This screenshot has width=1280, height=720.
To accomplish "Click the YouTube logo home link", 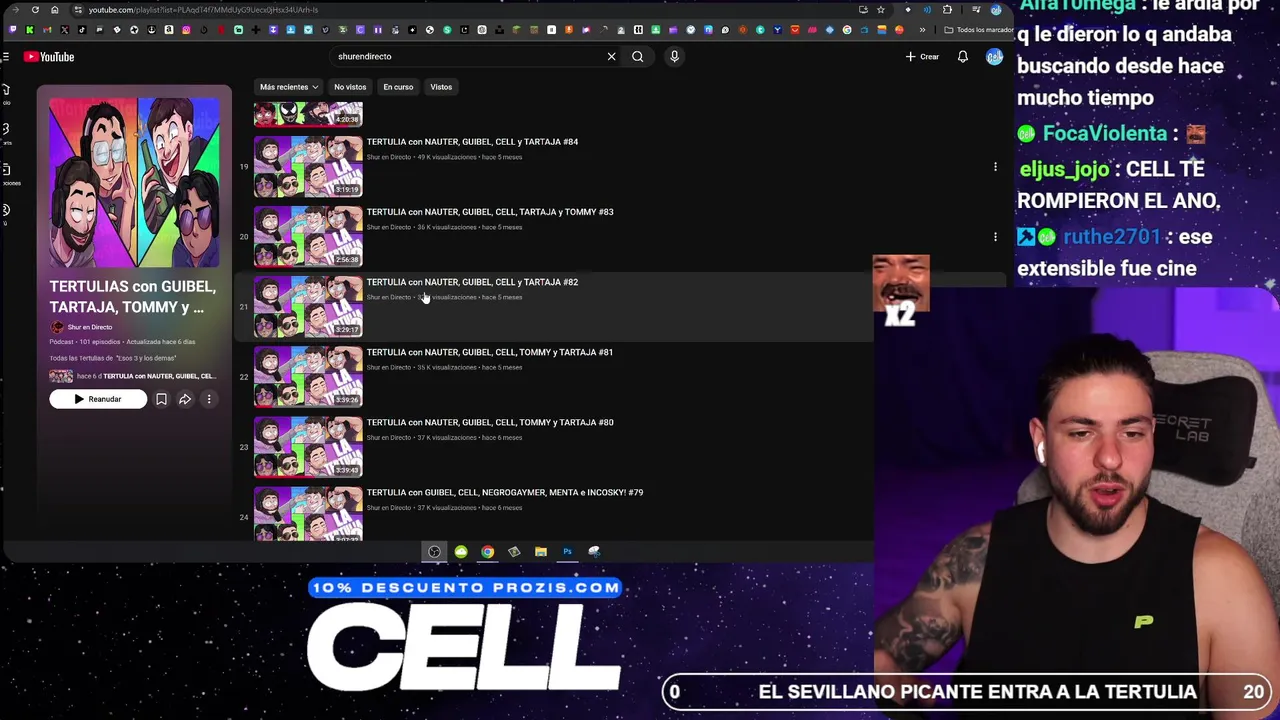I will pos(49,57).
